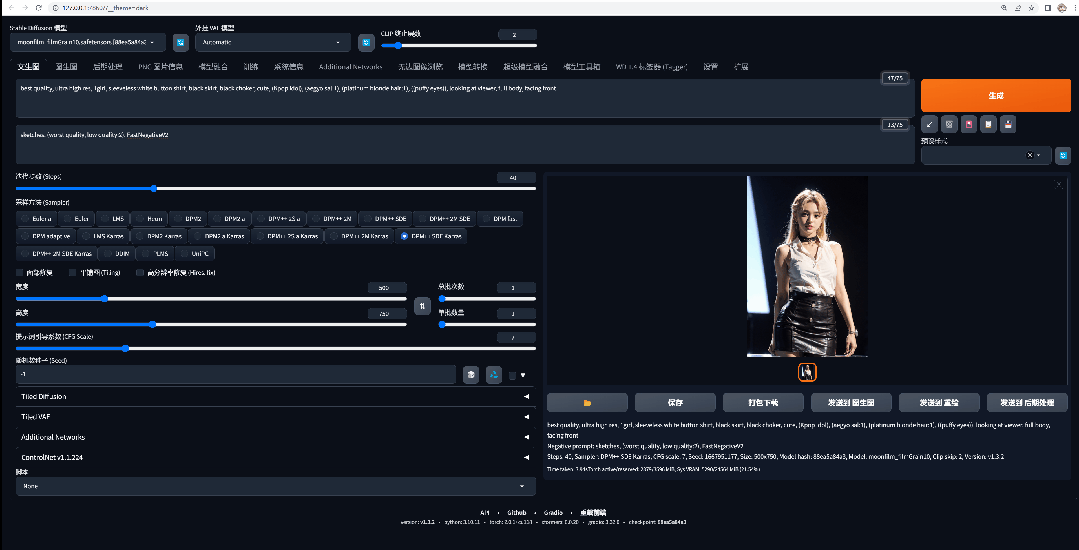
Task: Open the output folder with the folder icon
Action: (587, 402)
